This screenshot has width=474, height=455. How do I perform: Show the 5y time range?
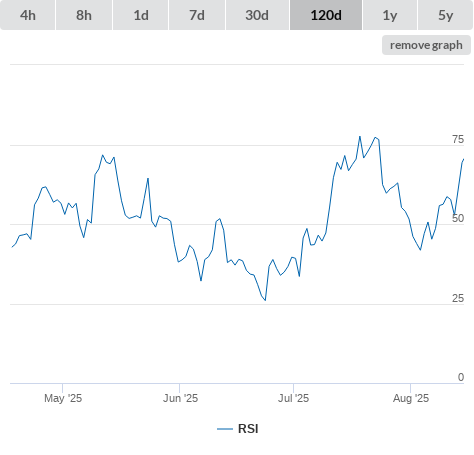tap(445, 15)
